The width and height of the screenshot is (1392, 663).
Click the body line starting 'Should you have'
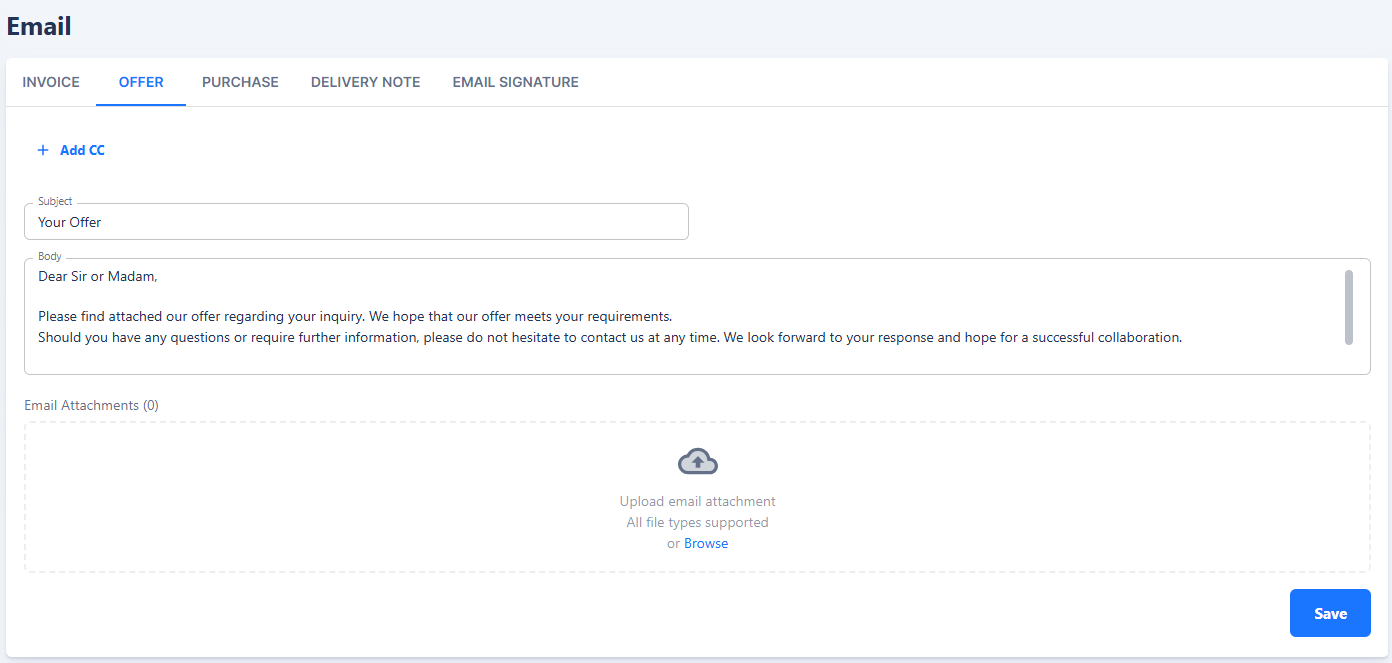tap(610, 337)
